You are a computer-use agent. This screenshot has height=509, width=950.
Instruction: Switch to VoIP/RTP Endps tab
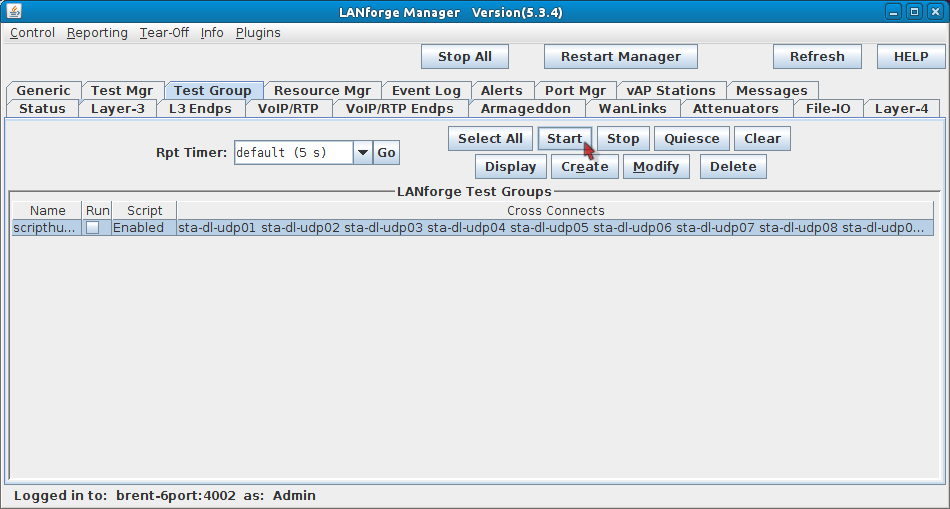[400, 108]
